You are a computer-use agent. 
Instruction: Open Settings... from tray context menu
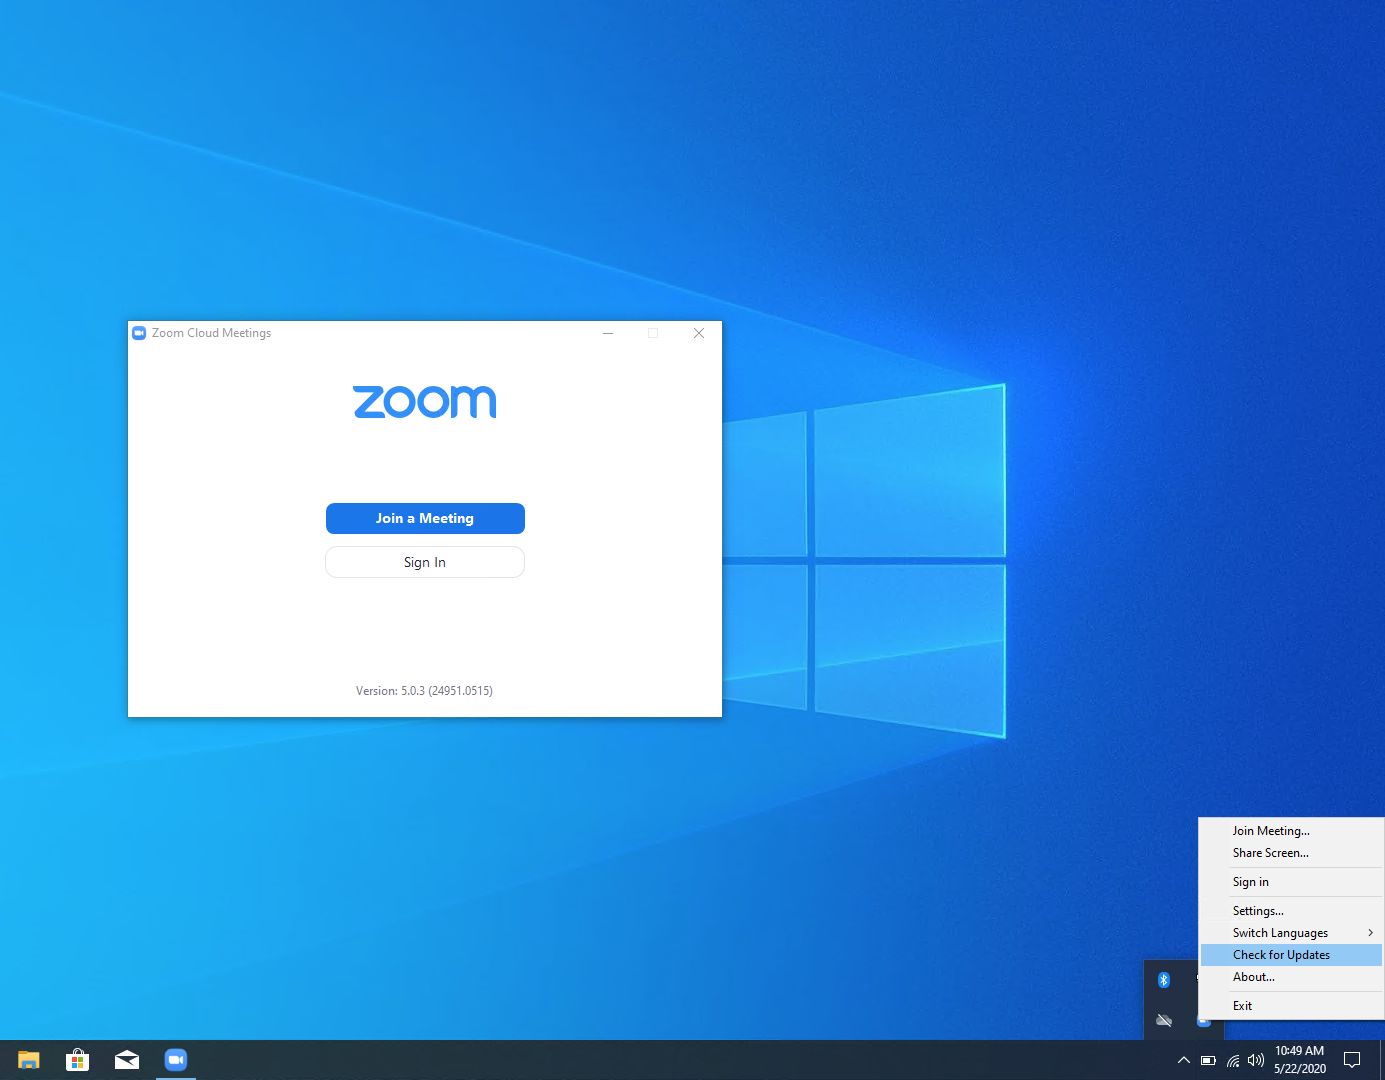[1291, 911]
